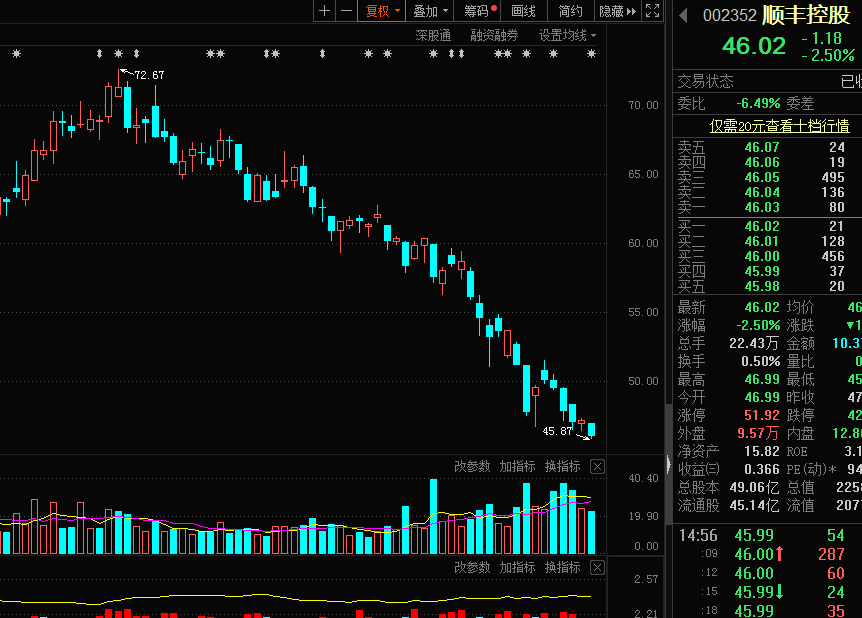Open the 筹码 chip distribution view
862x618 pixels.
click(x=478, y=10)
